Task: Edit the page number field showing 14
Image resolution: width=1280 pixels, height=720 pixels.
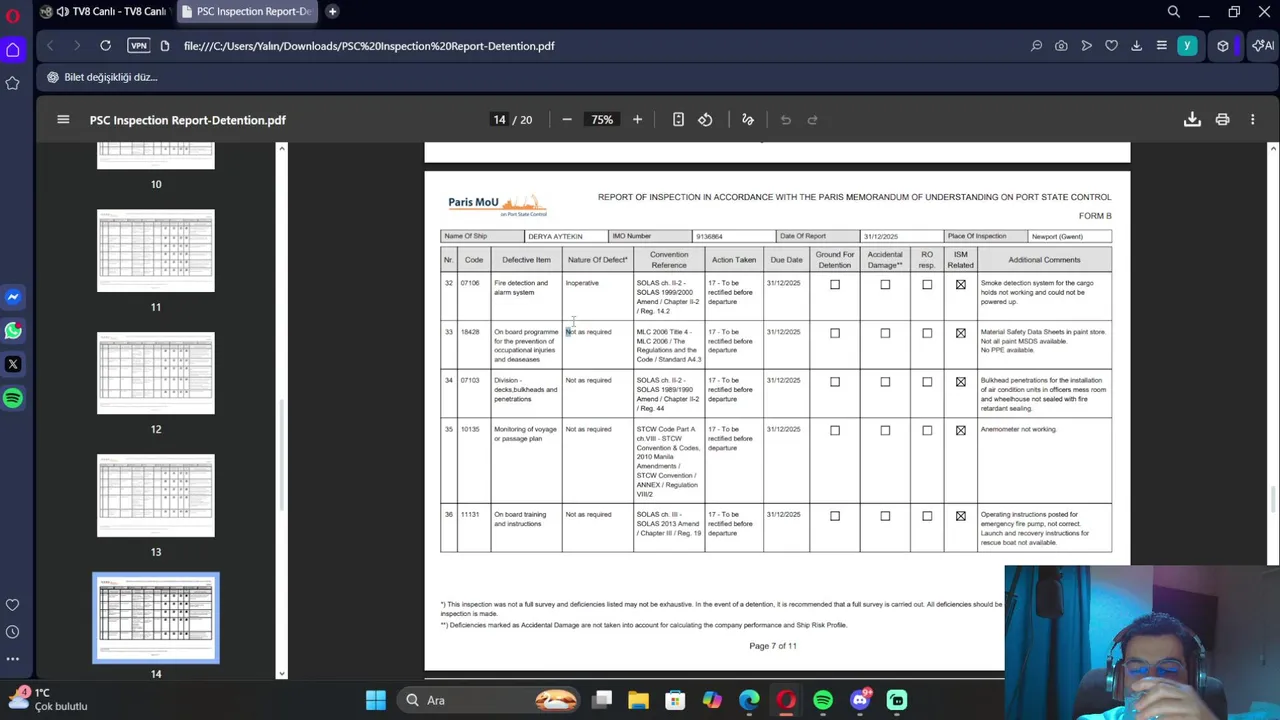Action: (x=499, y=120)
